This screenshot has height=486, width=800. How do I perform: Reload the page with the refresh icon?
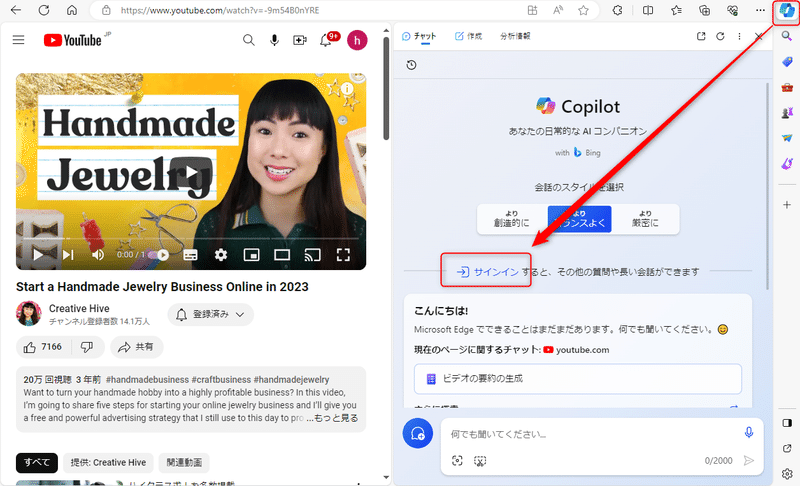tap(44, 10)
